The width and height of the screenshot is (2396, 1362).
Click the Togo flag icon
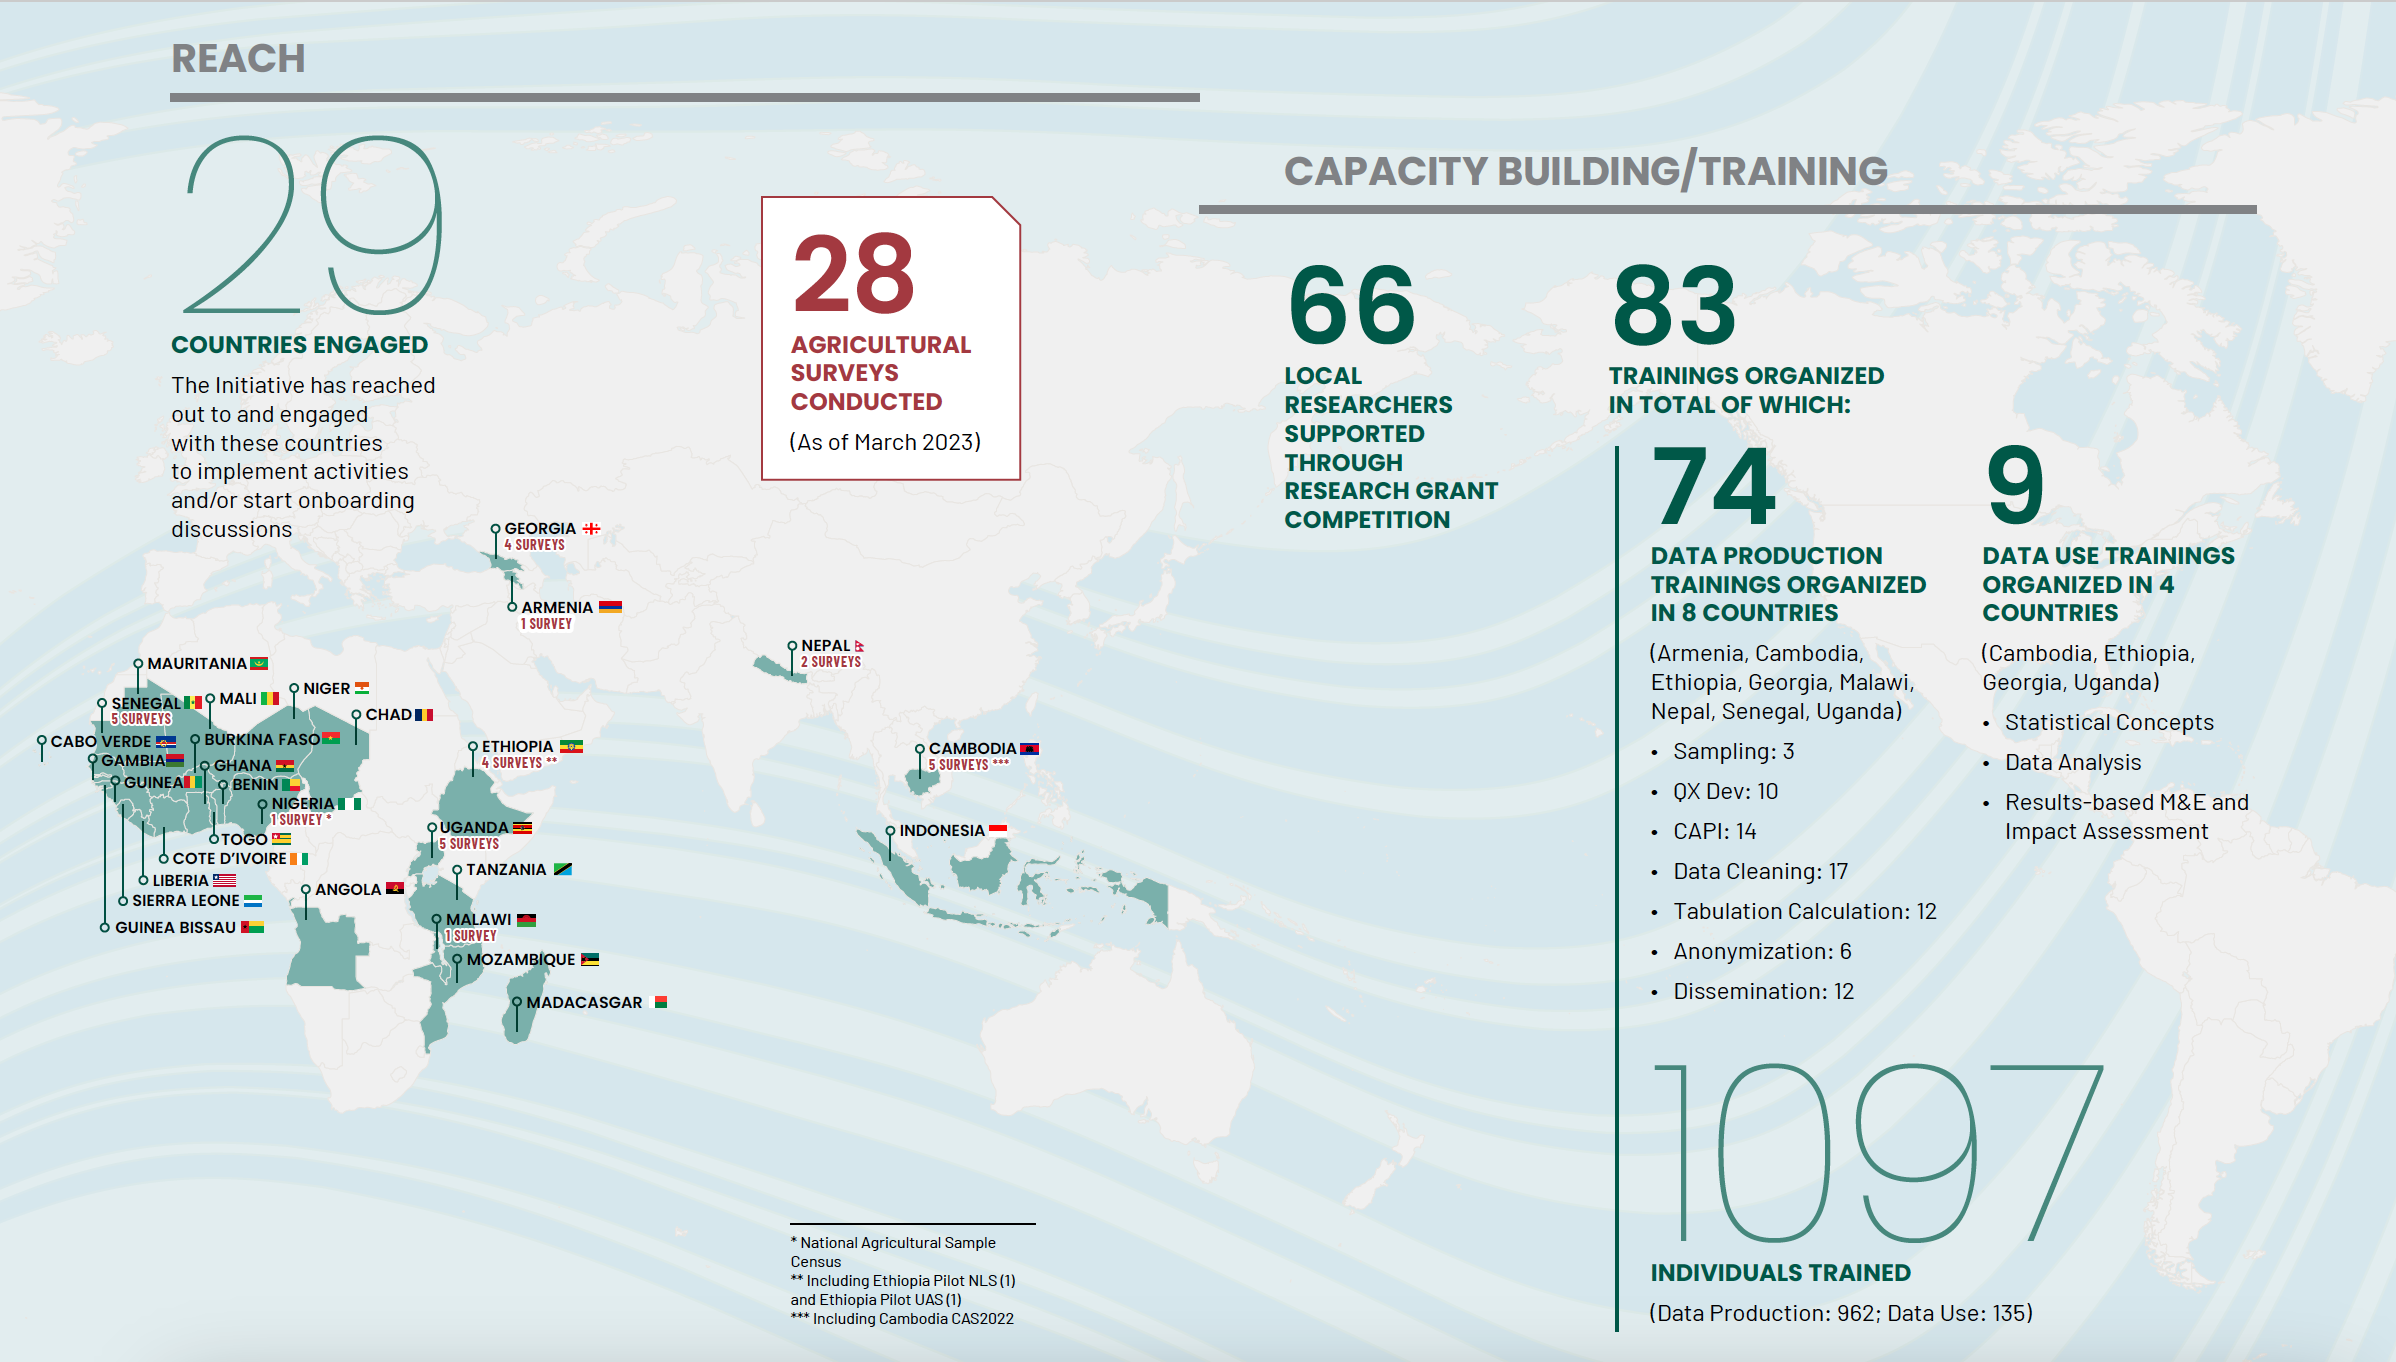pyautogui.click(x=282, y=838)
